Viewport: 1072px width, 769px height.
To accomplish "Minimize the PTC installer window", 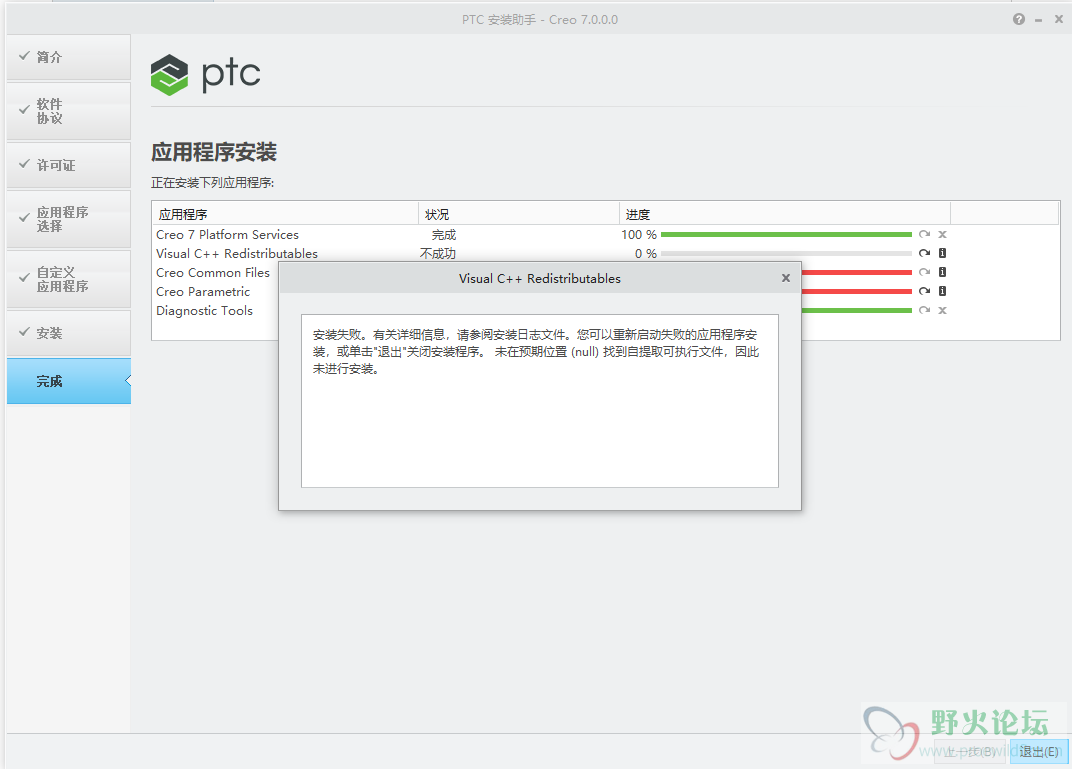I will click(x=1038, y=20).
